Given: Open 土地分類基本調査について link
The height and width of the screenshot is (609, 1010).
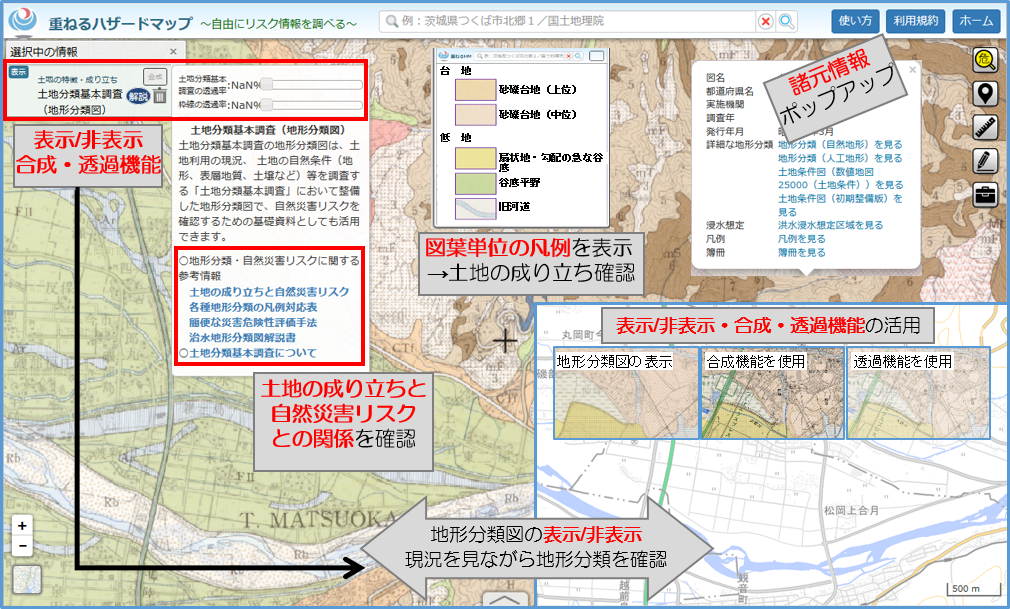Looking at the screenshot, I should tap(252, 353).
